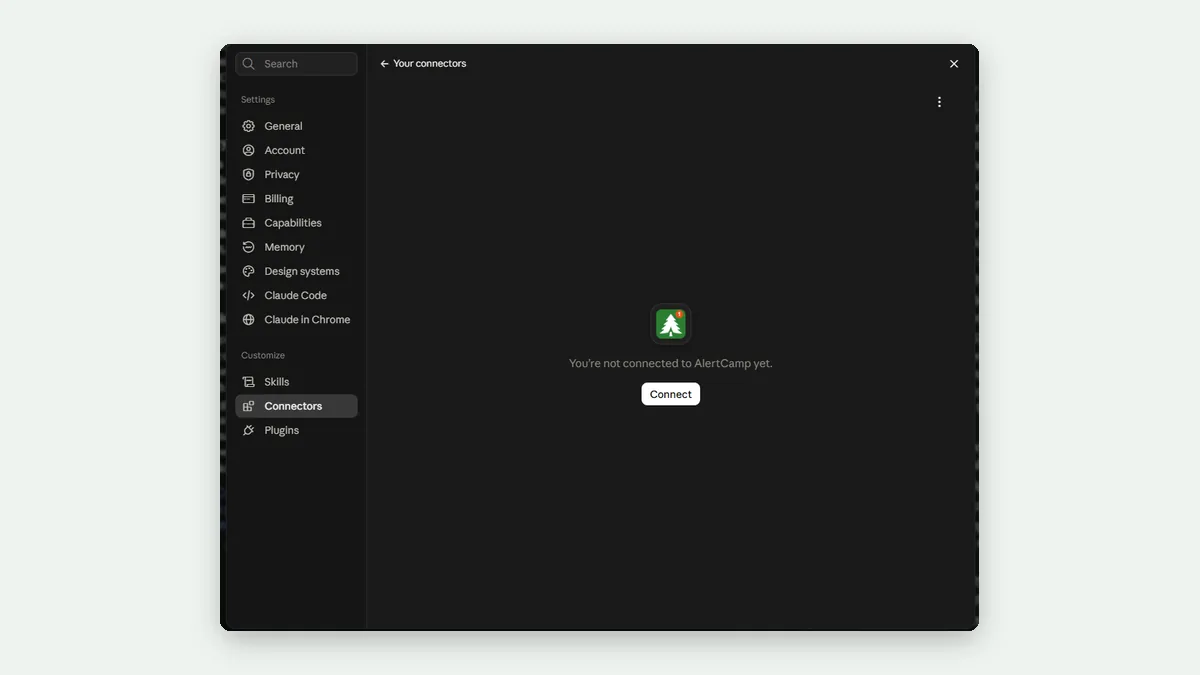The height and width of the screenshot is (675, 1200).
Task: Select the Memory menu item
Action: 296,247
